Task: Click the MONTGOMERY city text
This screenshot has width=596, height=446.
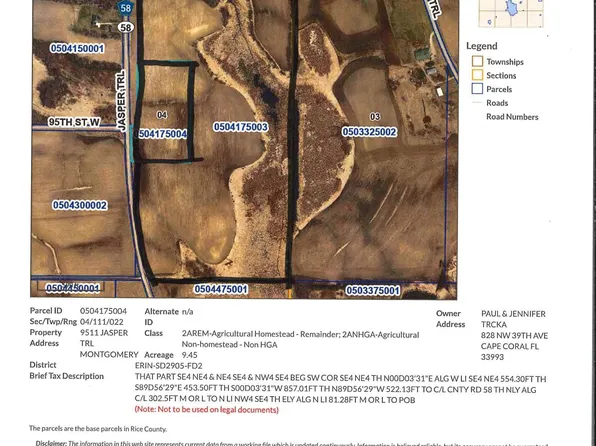Action: point(109,354)
